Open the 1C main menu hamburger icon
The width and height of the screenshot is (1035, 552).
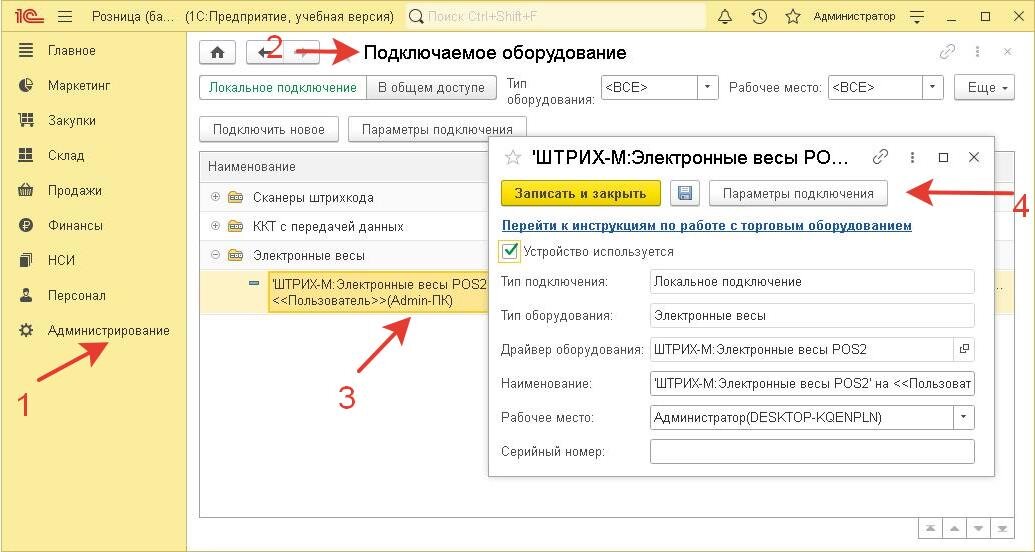click(x=65, y=17)
